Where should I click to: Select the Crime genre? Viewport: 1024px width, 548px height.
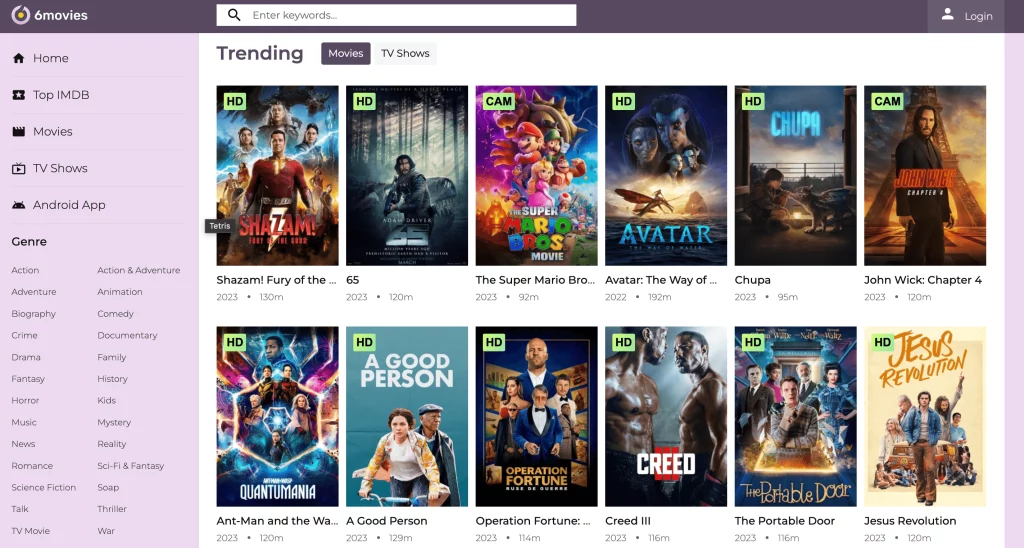[x=24, y=335]
